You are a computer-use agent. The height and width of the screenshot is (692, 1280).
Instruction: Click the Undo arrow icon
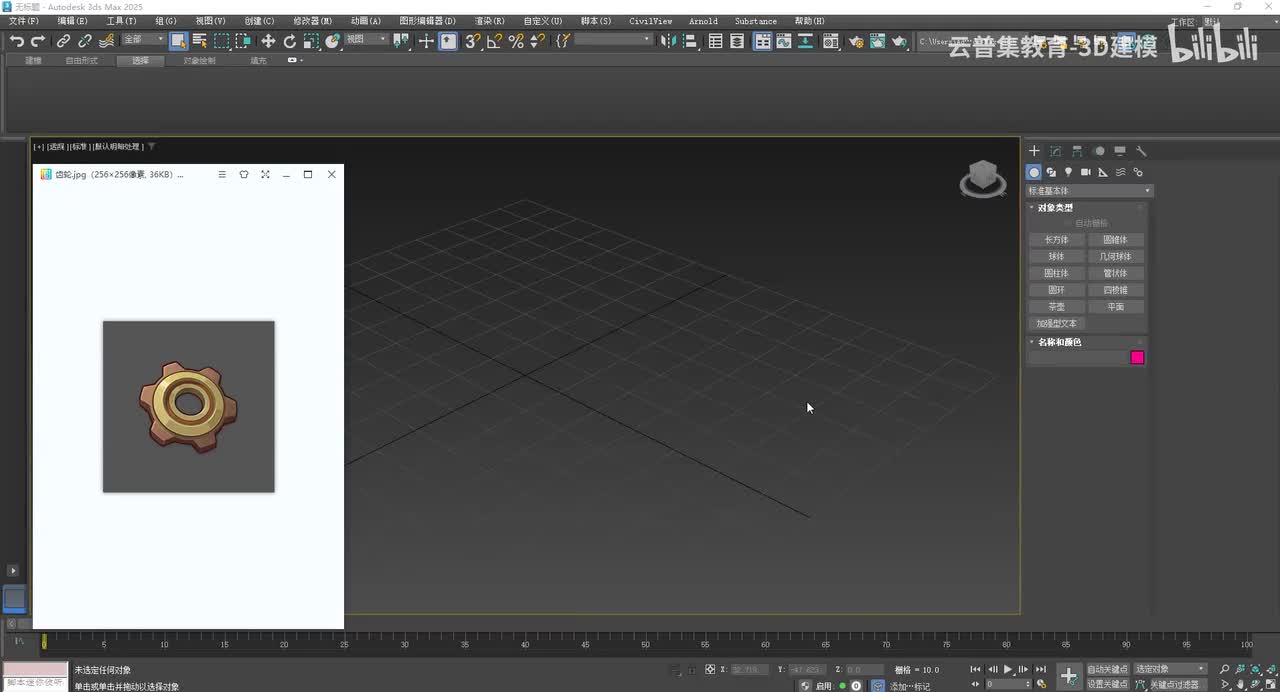[17, 41]
